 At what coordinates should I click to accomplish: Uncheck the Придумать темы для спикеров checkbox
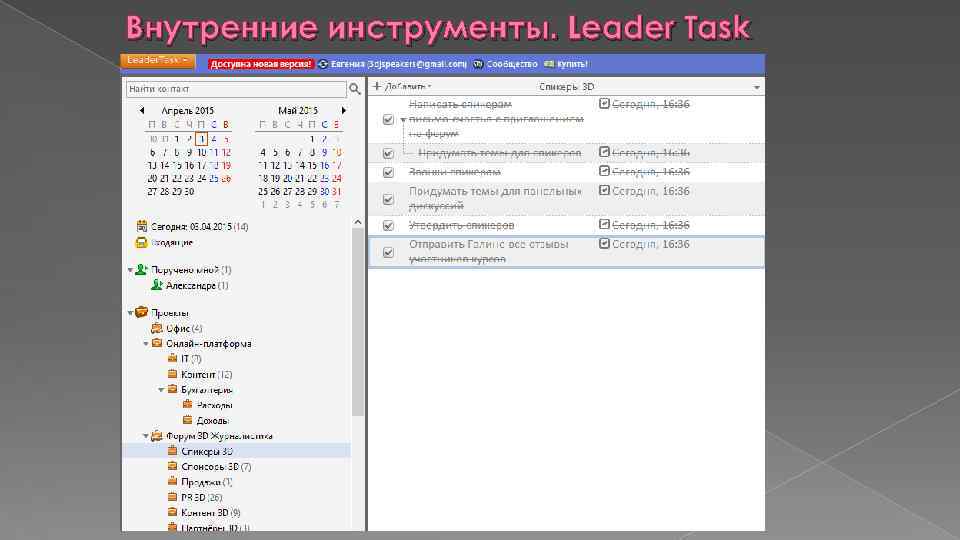[x=388, y=153]
